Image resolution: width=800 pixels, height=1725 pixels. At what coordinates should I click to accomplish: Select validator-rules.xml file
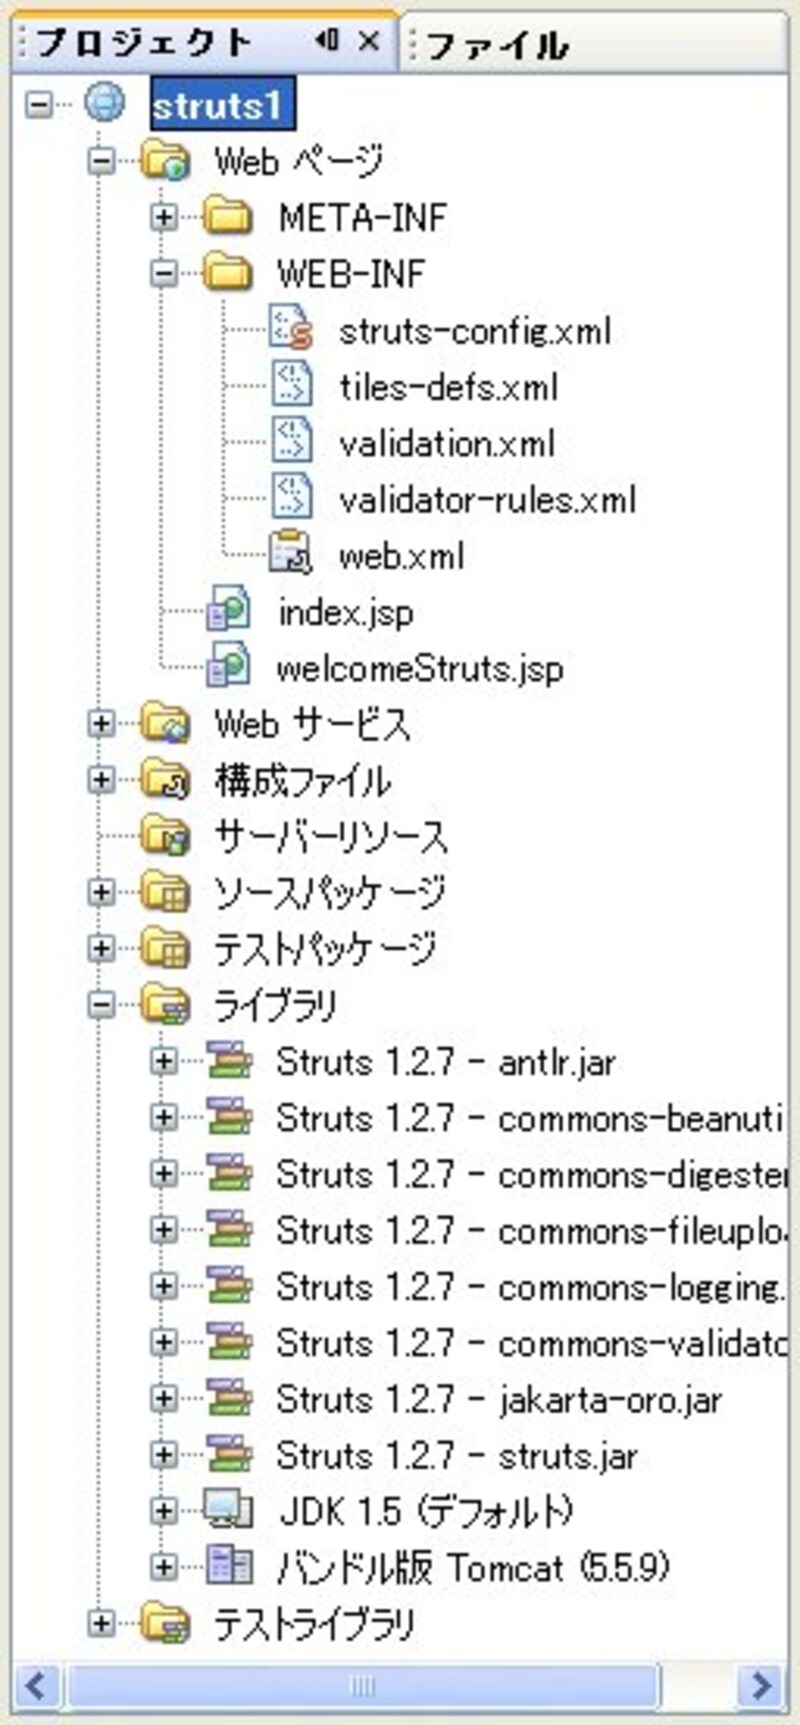[x=487, y=499]
